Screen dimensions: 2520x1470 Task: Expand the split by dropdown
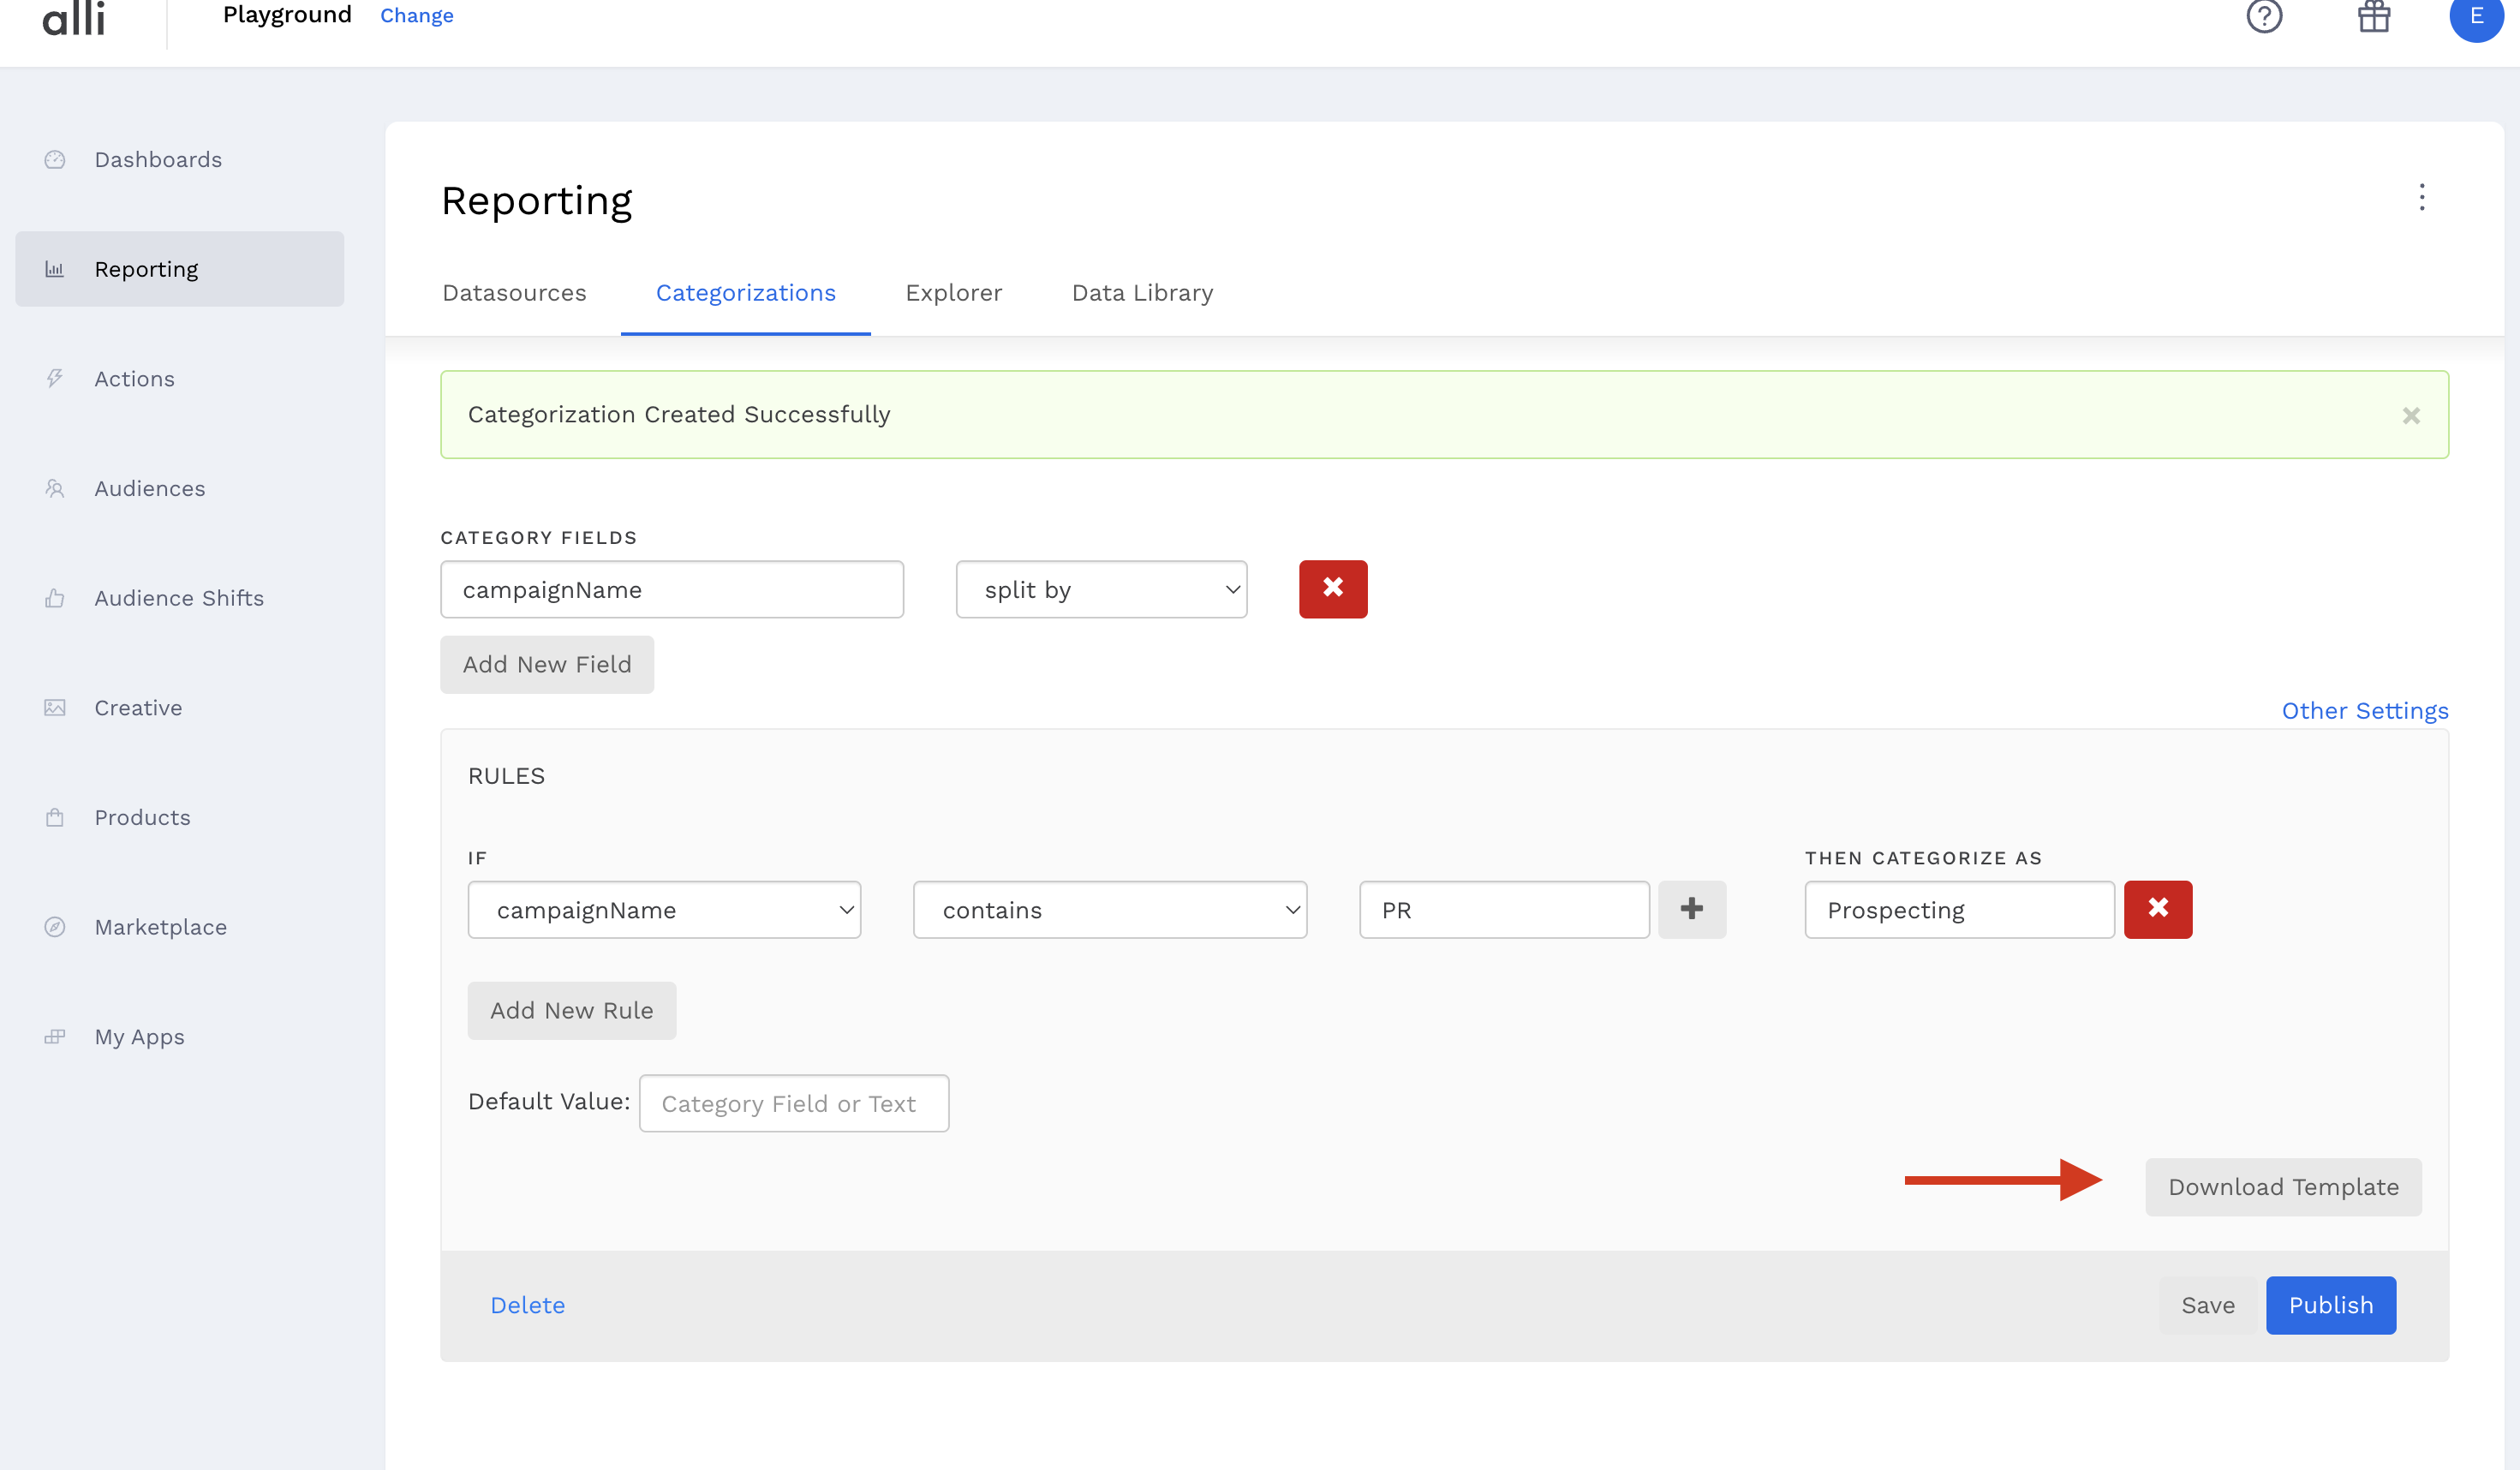pyautogui.click(x=1101, y=589)
